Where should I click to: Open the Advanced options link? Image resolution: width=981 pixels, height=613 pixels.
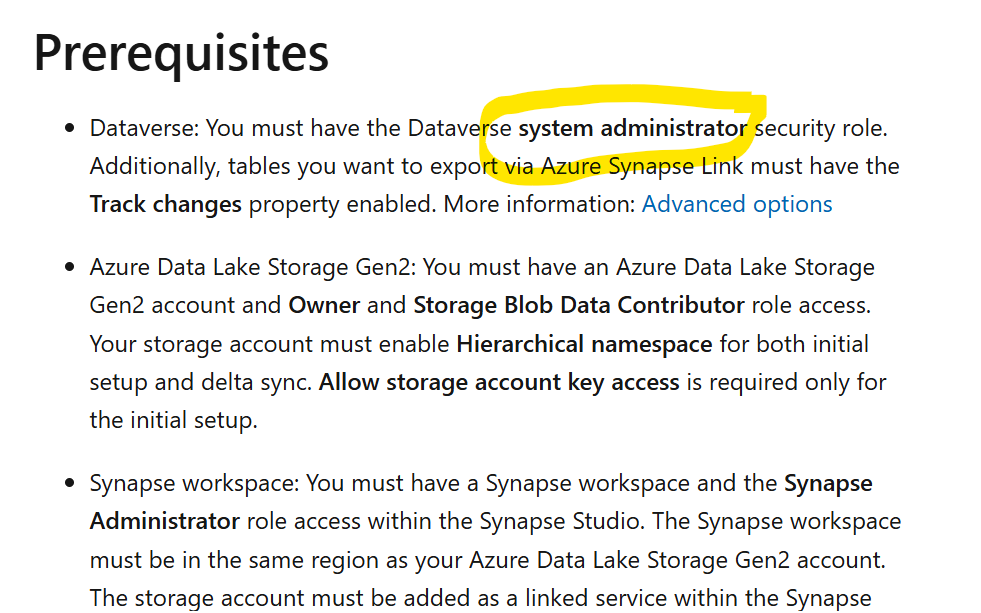tap(736, 205)
